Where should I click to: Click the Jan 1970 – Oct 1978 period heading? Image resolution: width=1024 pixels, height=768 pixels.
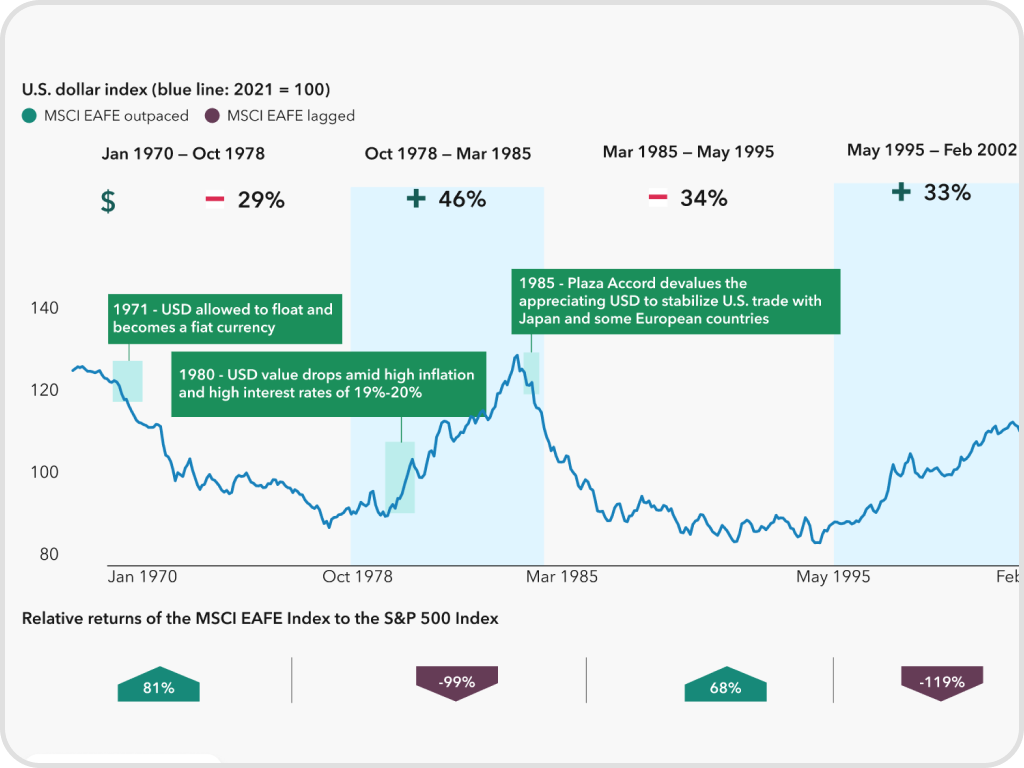[183, 153]
